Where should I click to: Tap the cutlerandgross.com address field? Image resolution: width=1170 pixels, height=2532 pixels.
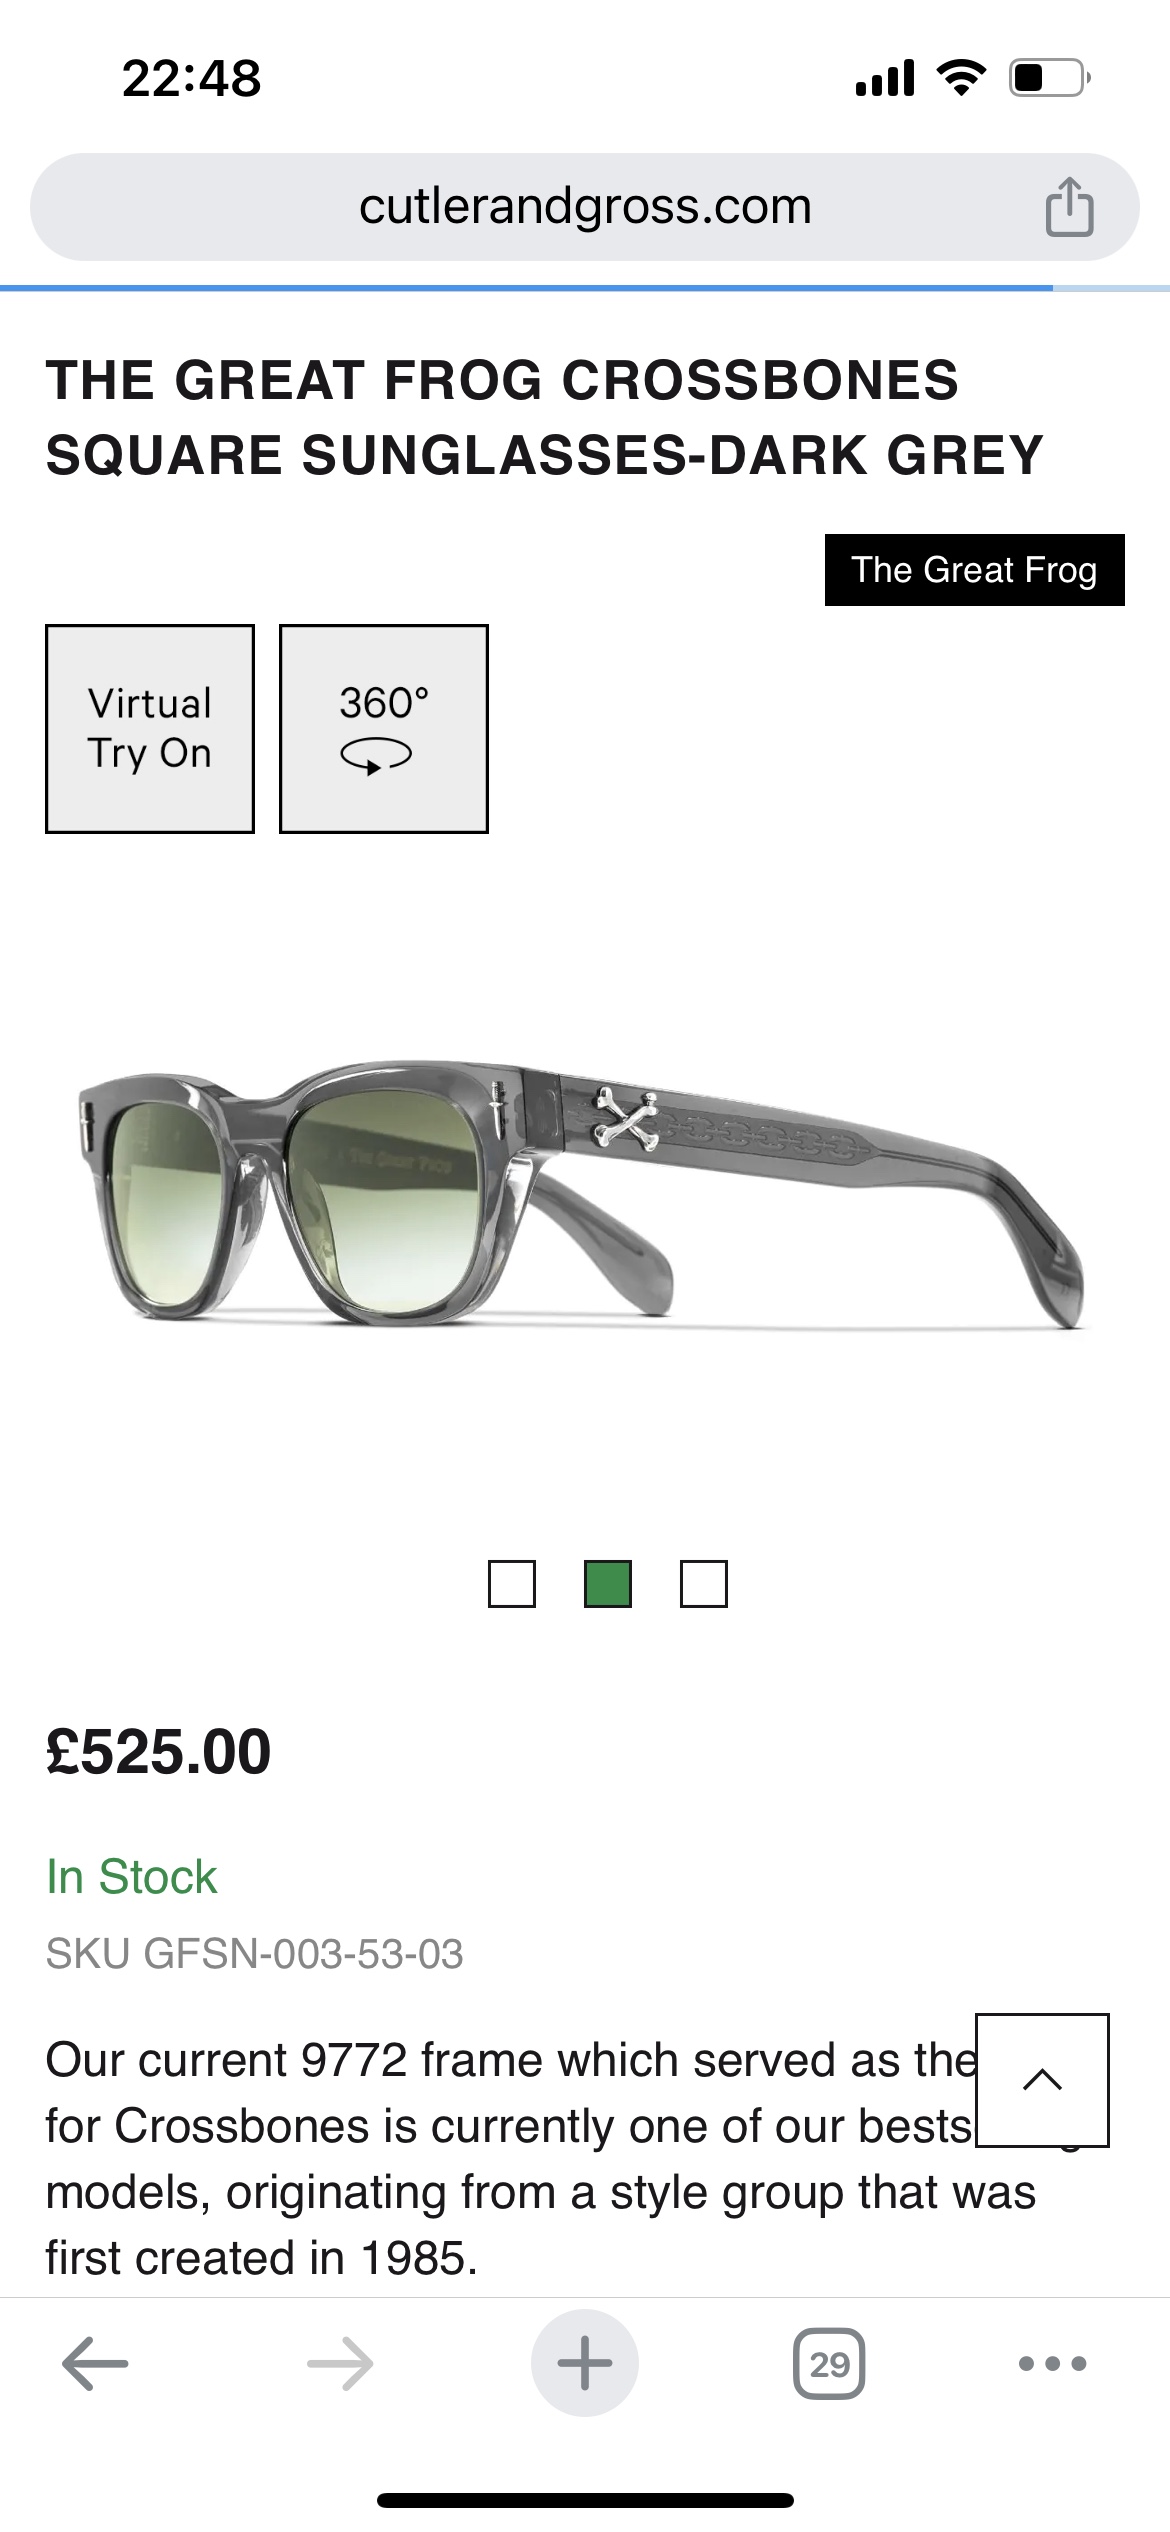585,207
